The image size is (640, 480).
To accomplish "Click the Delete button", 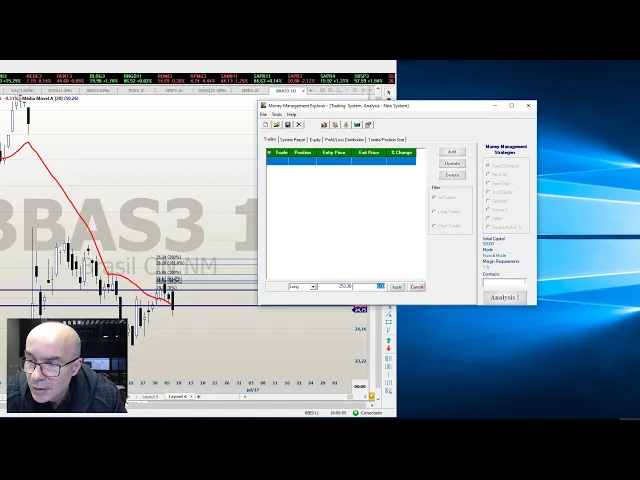I will pos(452,175).
